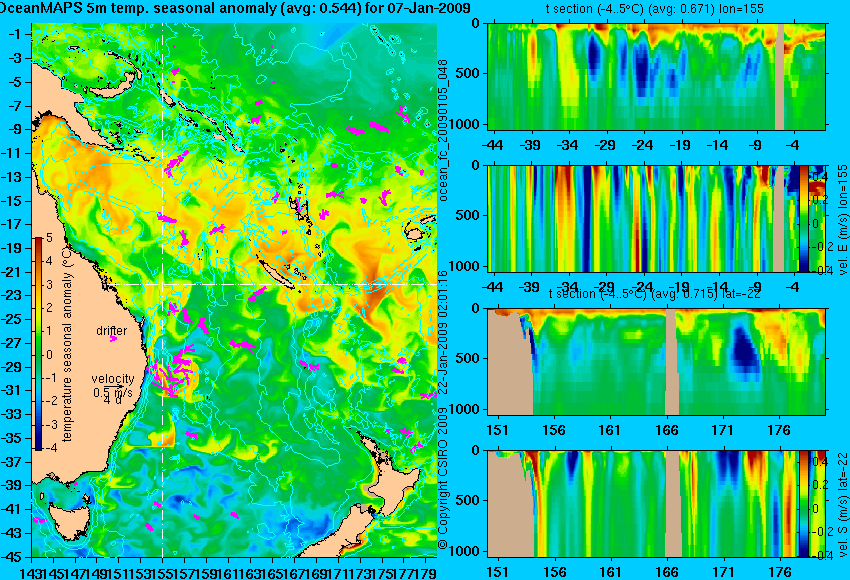Viewport: 850px width, 580px height.
Task: Click the magenta drifter marker below the drifter label
Action: pyautogui.click(x=113, y=339)
